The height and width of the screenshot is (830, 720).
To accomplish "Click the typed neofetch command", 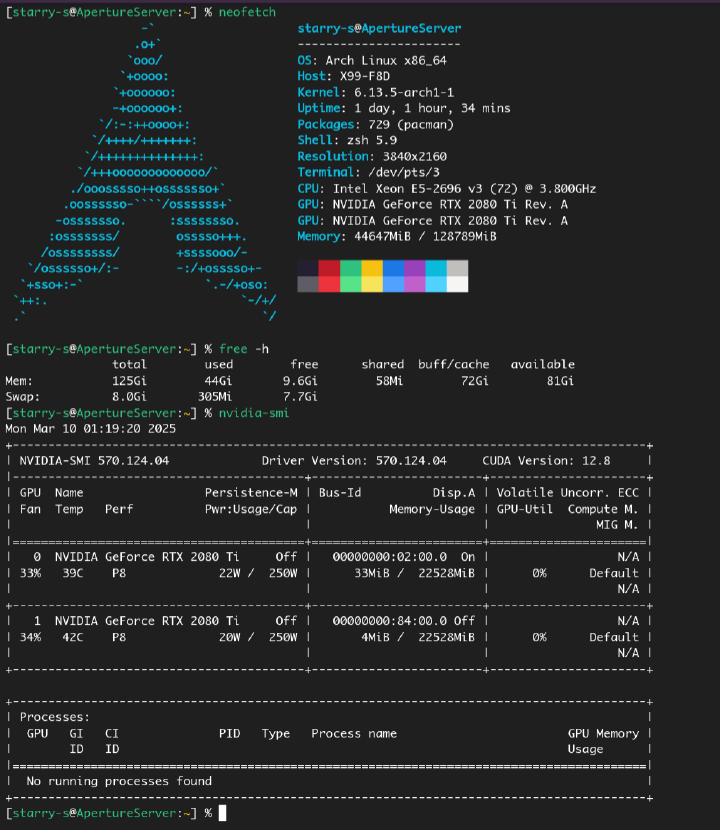I will (247, 12).
